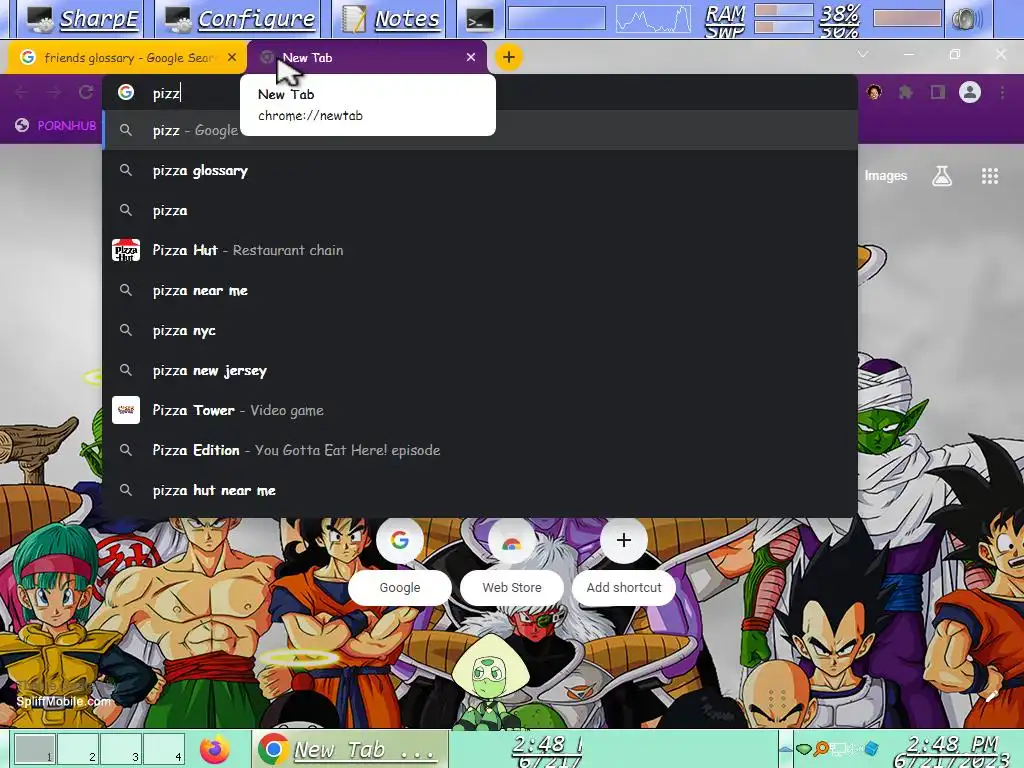Viewport: 1024px width, 768px height.
Task: Open Chrome three-dot menu
Action: coord(1002,92)
